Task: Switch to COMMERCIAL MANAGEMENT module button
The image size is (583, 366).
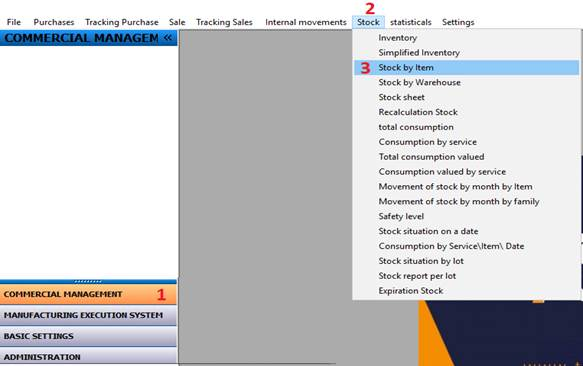Action: [x=88, y=294]
